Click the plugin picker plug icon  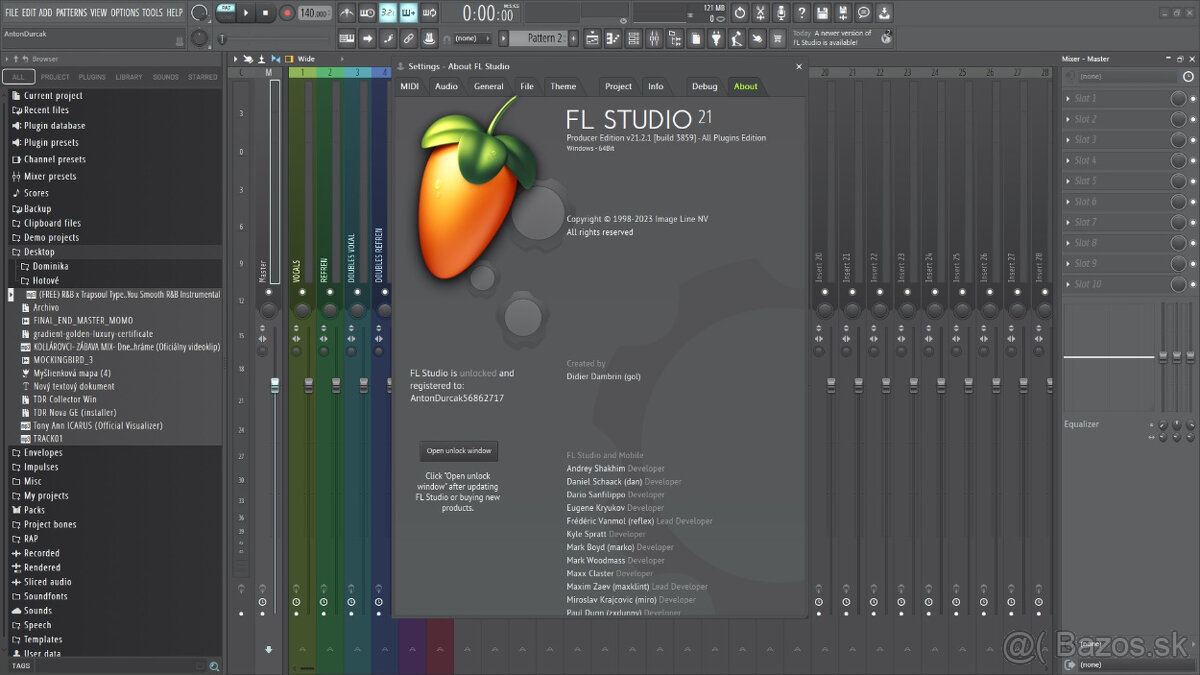716,39
